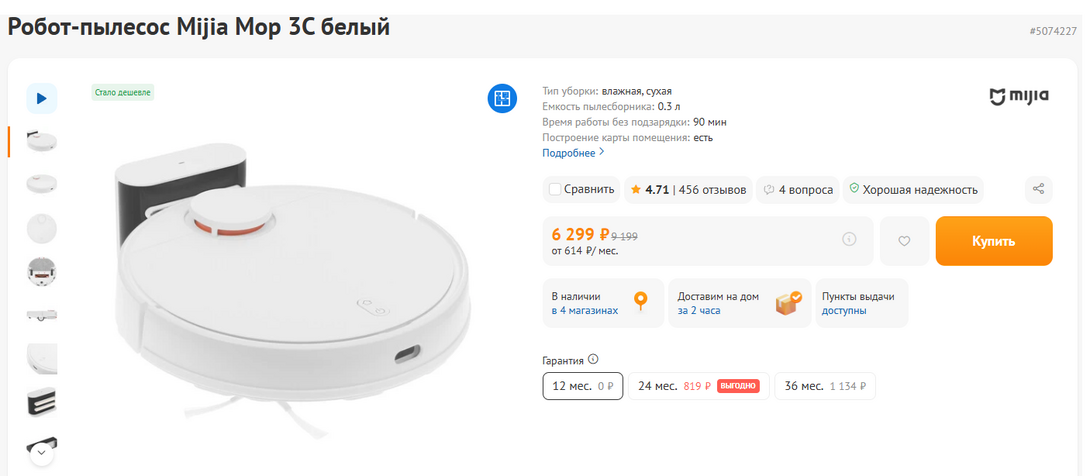The width and height of the screenshot is (1090, 476).
Task: Open the Хорошая надежность reliability badge
Action: (912, 189)
